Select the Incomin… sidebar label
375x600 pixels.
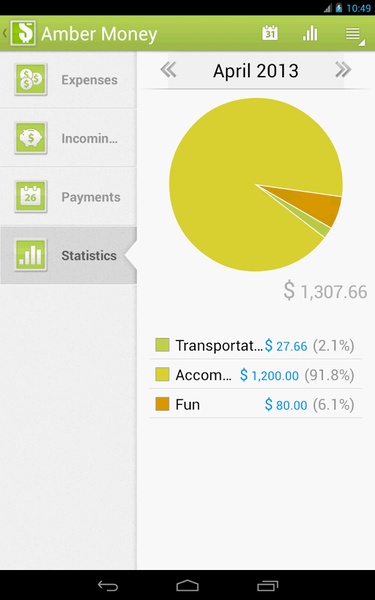tap(90, 139)
